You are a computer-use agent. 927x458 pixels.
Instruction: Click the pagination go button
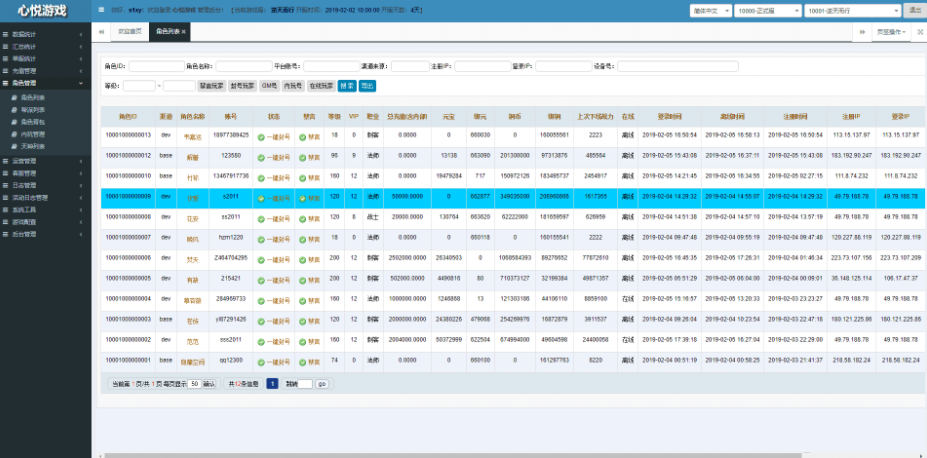tap(322, 384)
